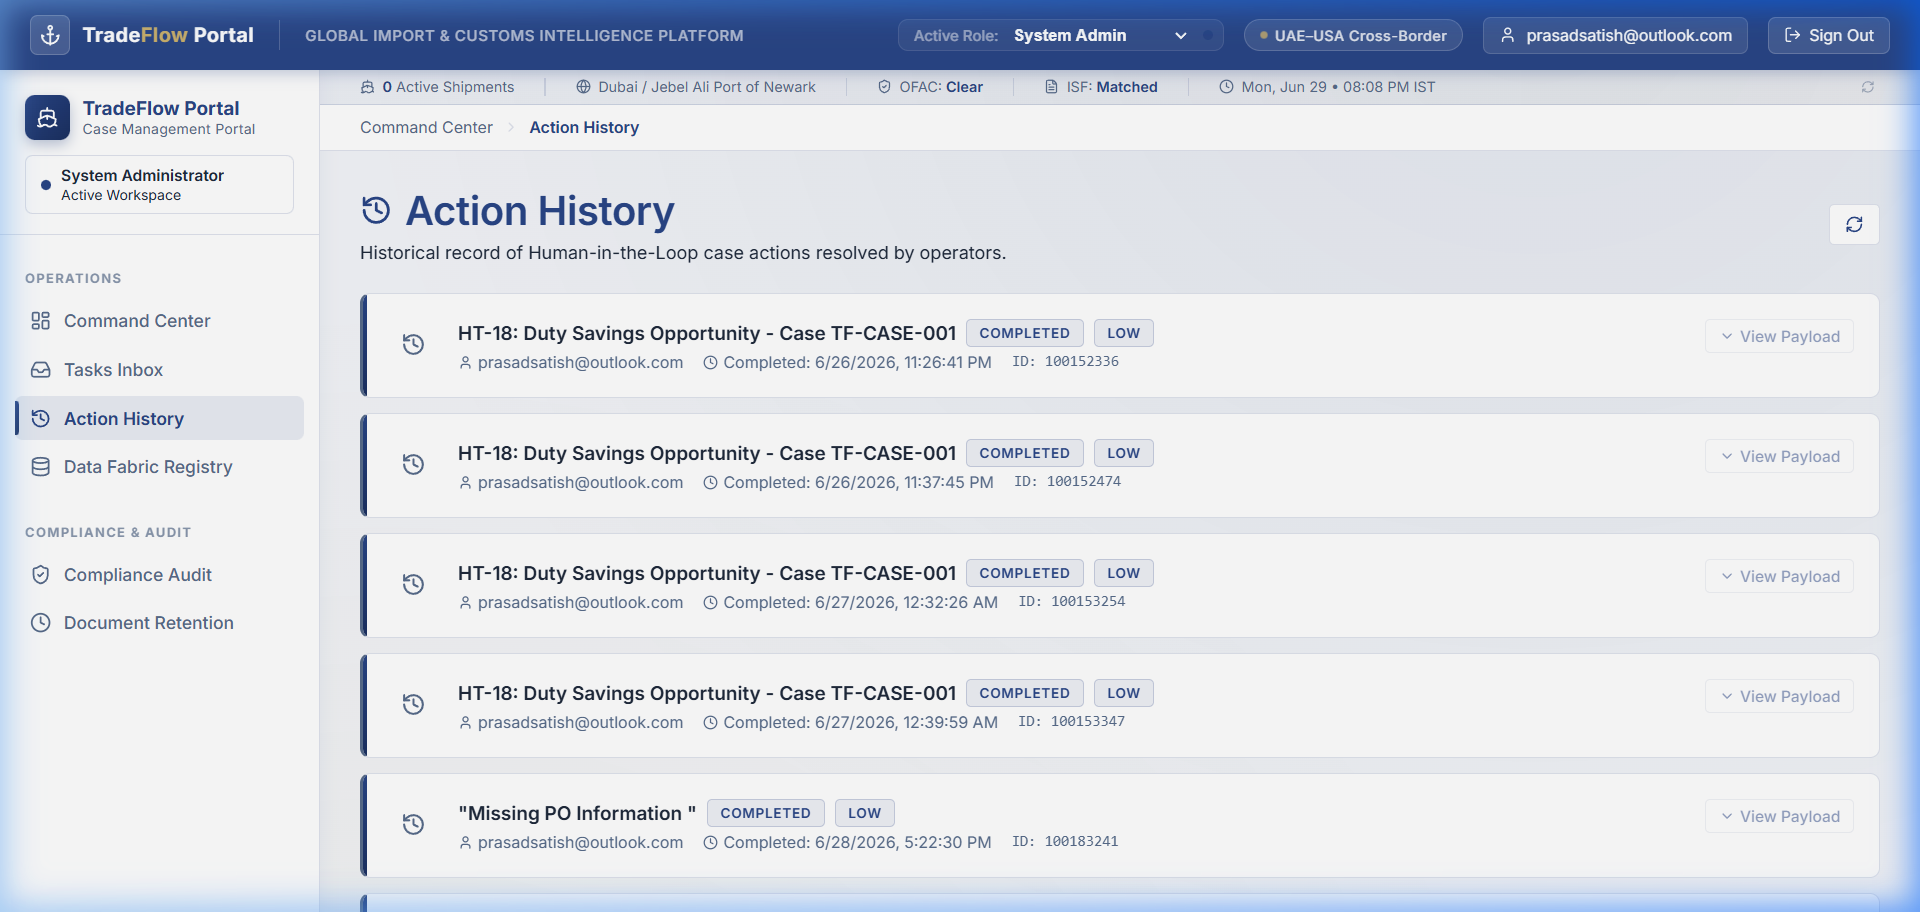The image size is (1920, 912).
Task: Go to Tasks Inbox in the sidebar
Action: pos(160,370)
